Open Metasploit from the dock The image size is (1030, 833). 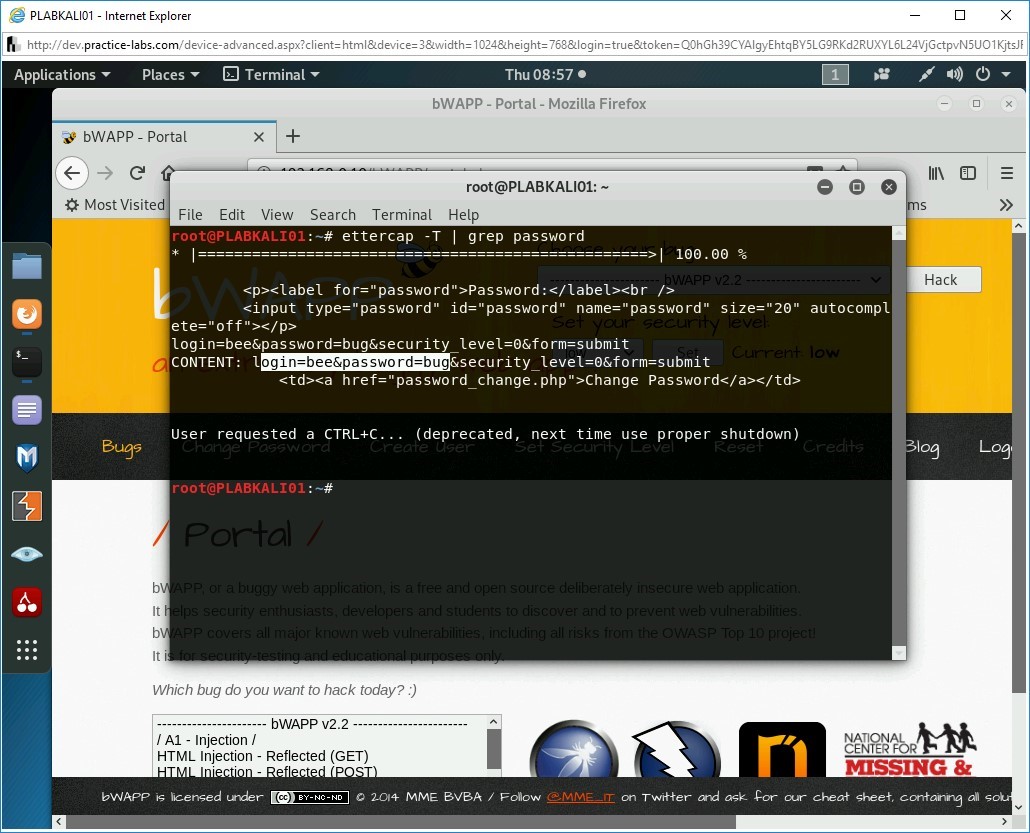click(x=27, y=458)
